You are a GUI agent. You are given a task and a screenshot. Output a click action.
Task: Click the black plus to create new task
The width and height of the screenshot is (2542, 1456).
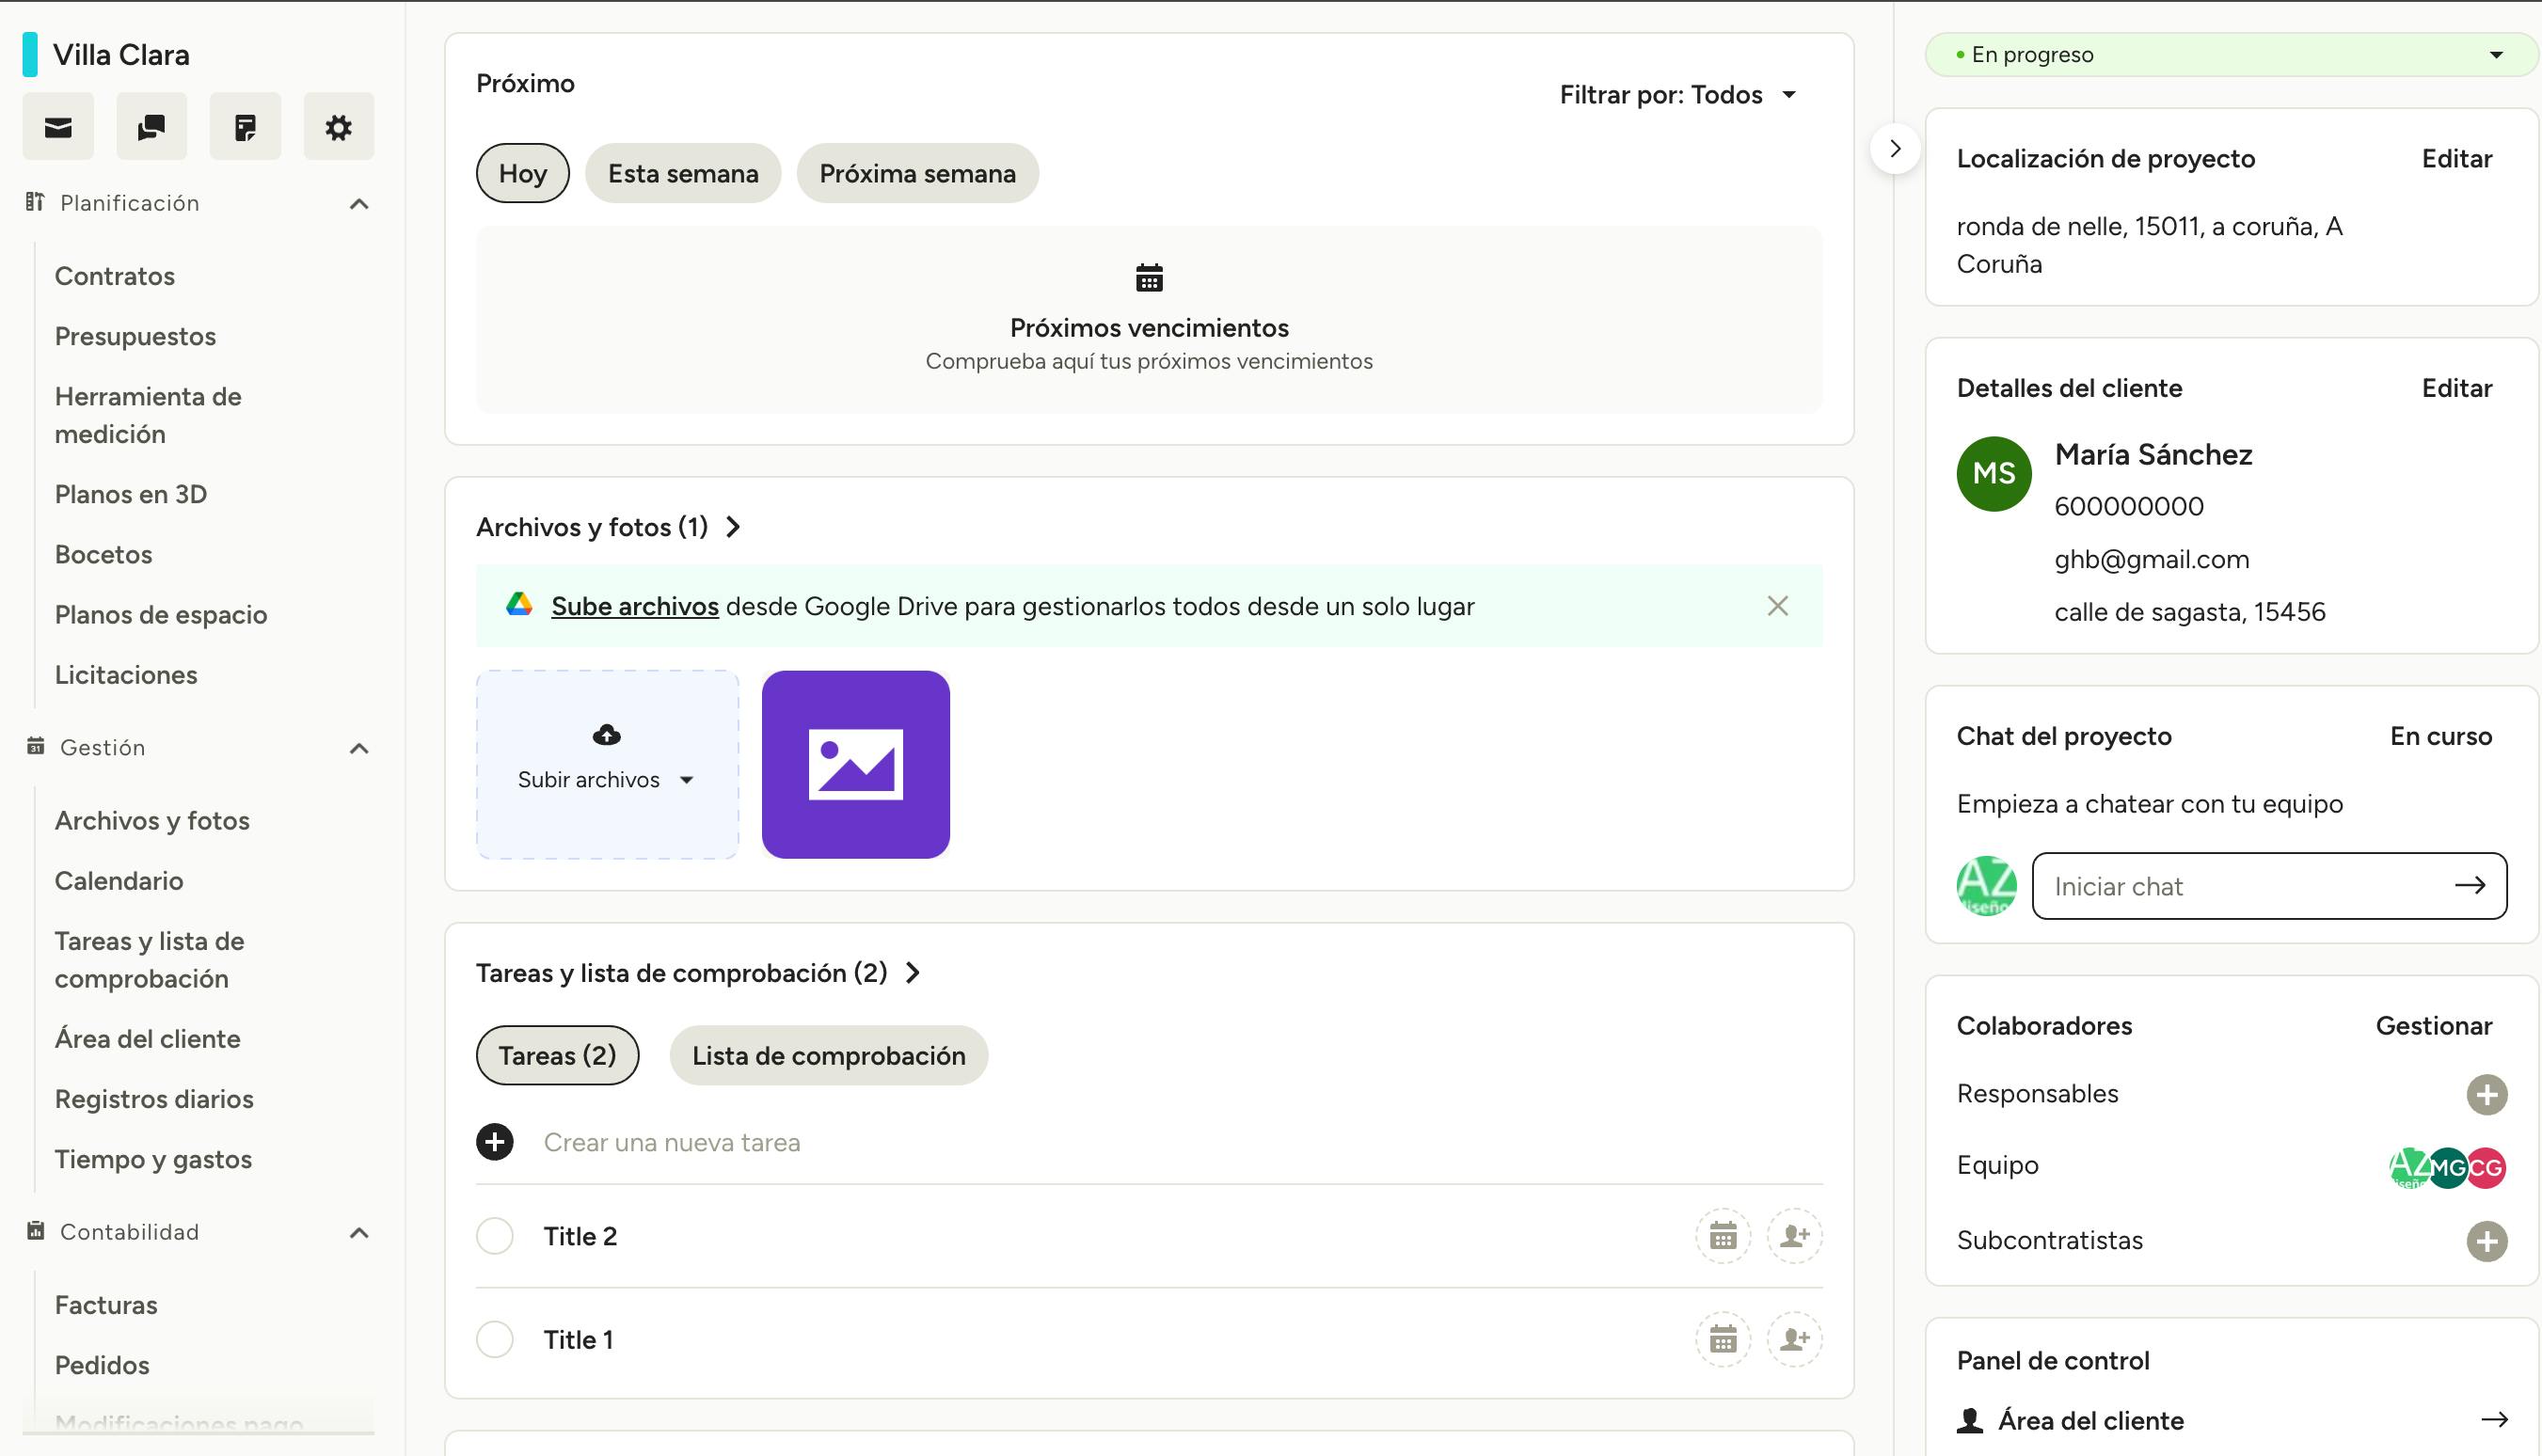(495, 1142)
